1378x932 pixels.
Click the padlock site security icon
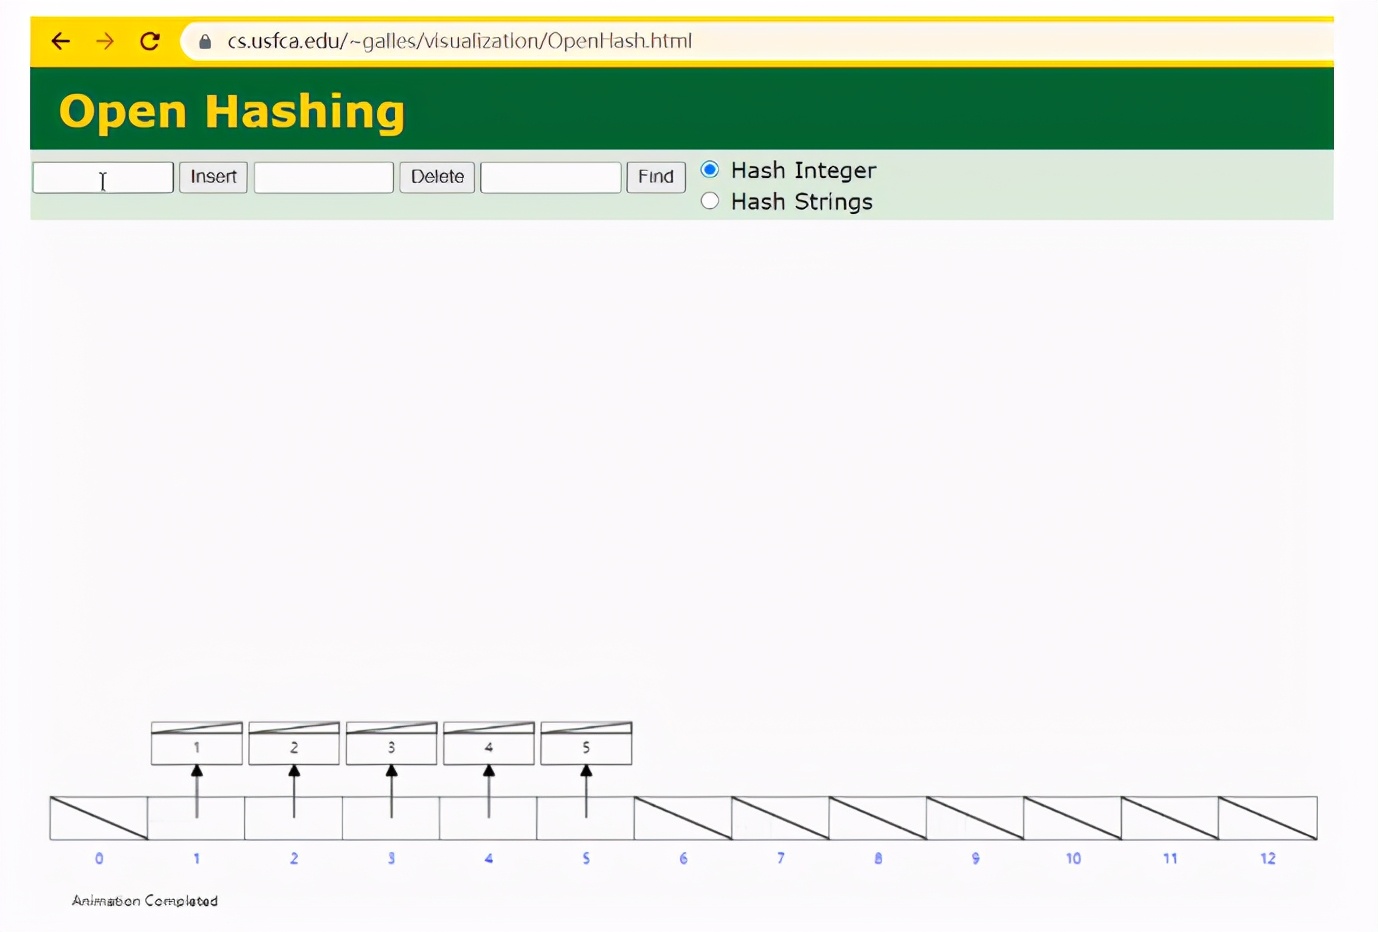(205, 42)
